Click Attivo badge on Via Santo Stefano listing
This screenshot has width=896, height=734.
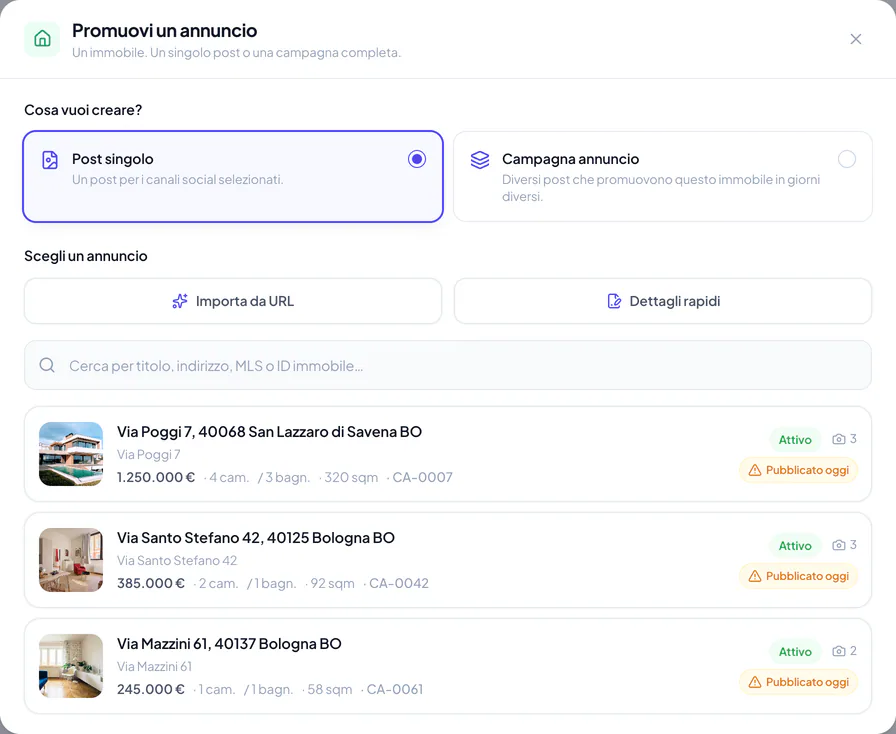(x=795, y=545)
